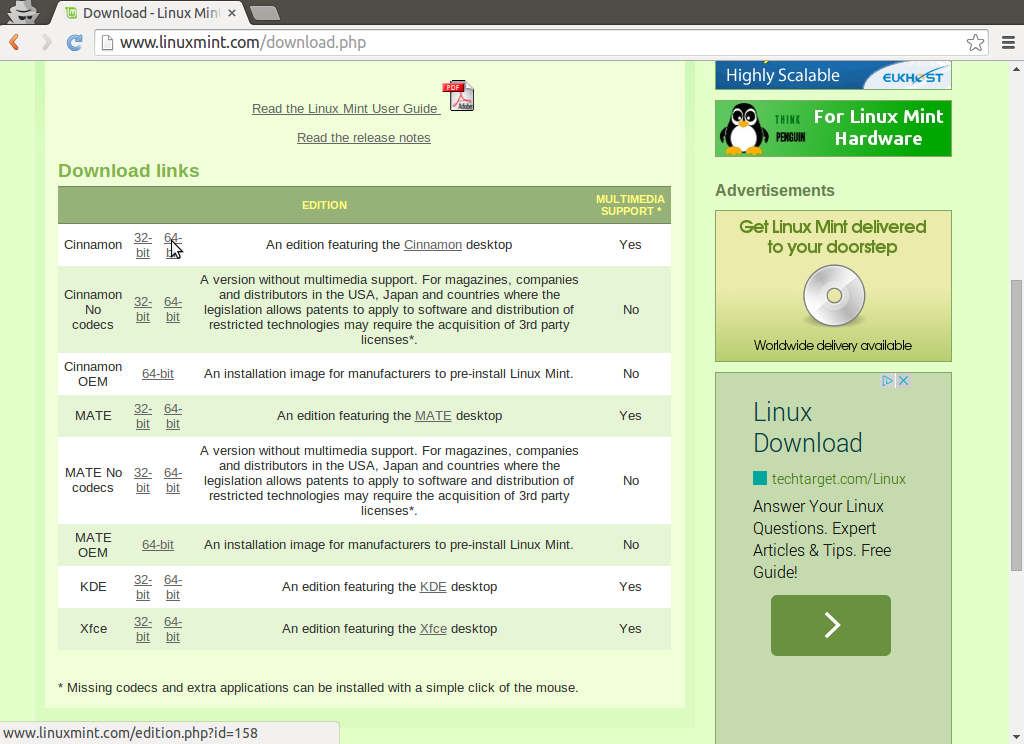Click the KDE desktop link in the table
The height and width of the screenshot is (744, 1024).
[433, 586]
